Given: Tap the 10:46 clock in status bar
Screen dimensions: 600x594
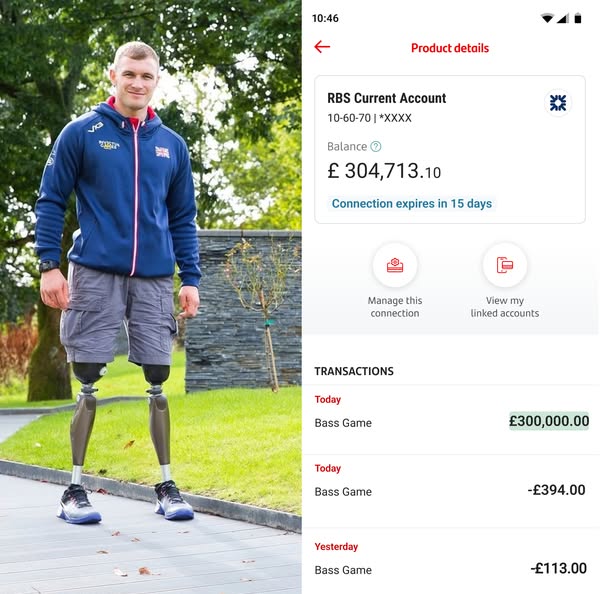Looking at the screenshot, I should [325, 18].
